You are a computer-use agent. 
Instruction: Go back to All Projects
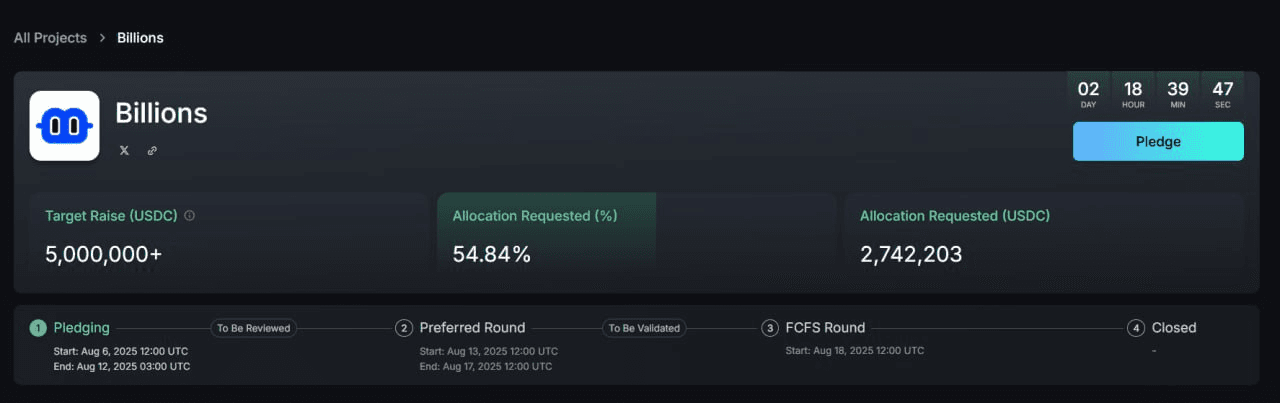coord(50,38)
